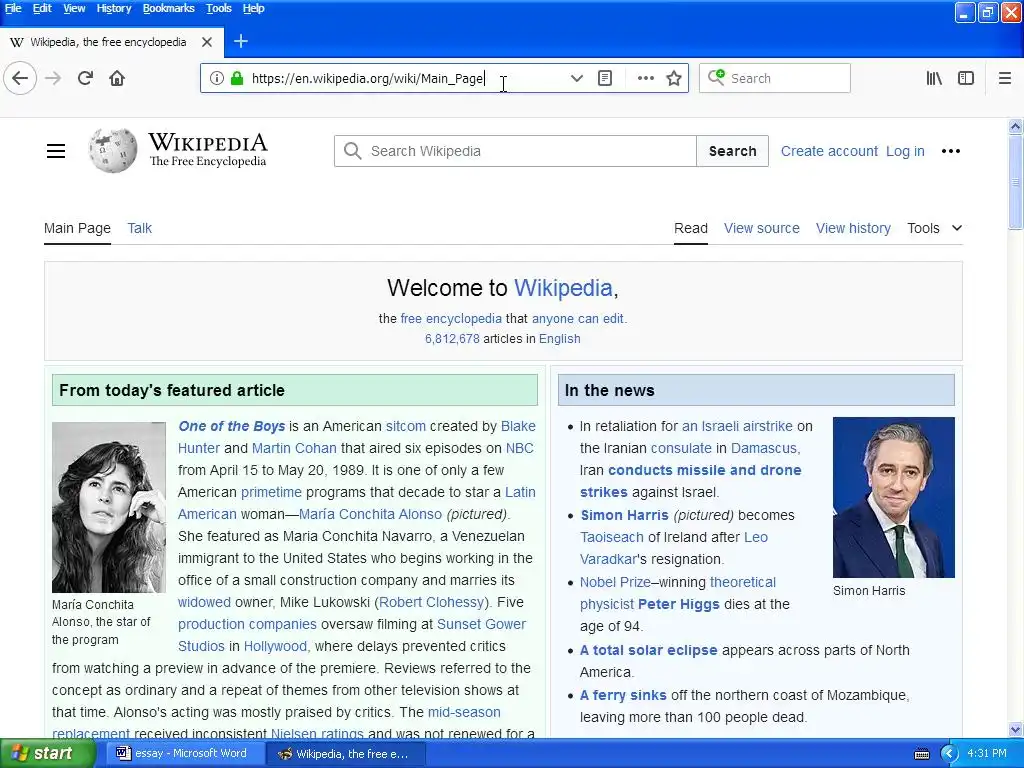Open the Simon Harris news link
Screen dimensions: 1024x768
[x=624, y=515]
